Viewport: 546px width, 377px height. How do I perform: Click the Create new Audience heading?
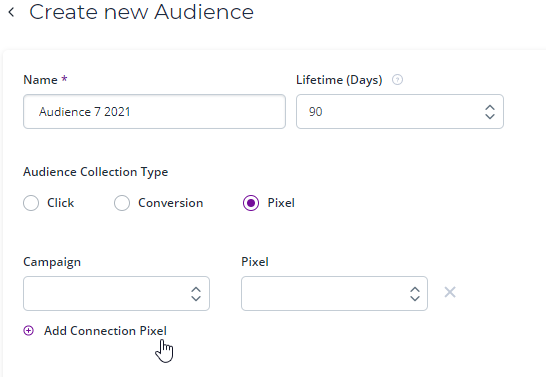pos(141,12)
